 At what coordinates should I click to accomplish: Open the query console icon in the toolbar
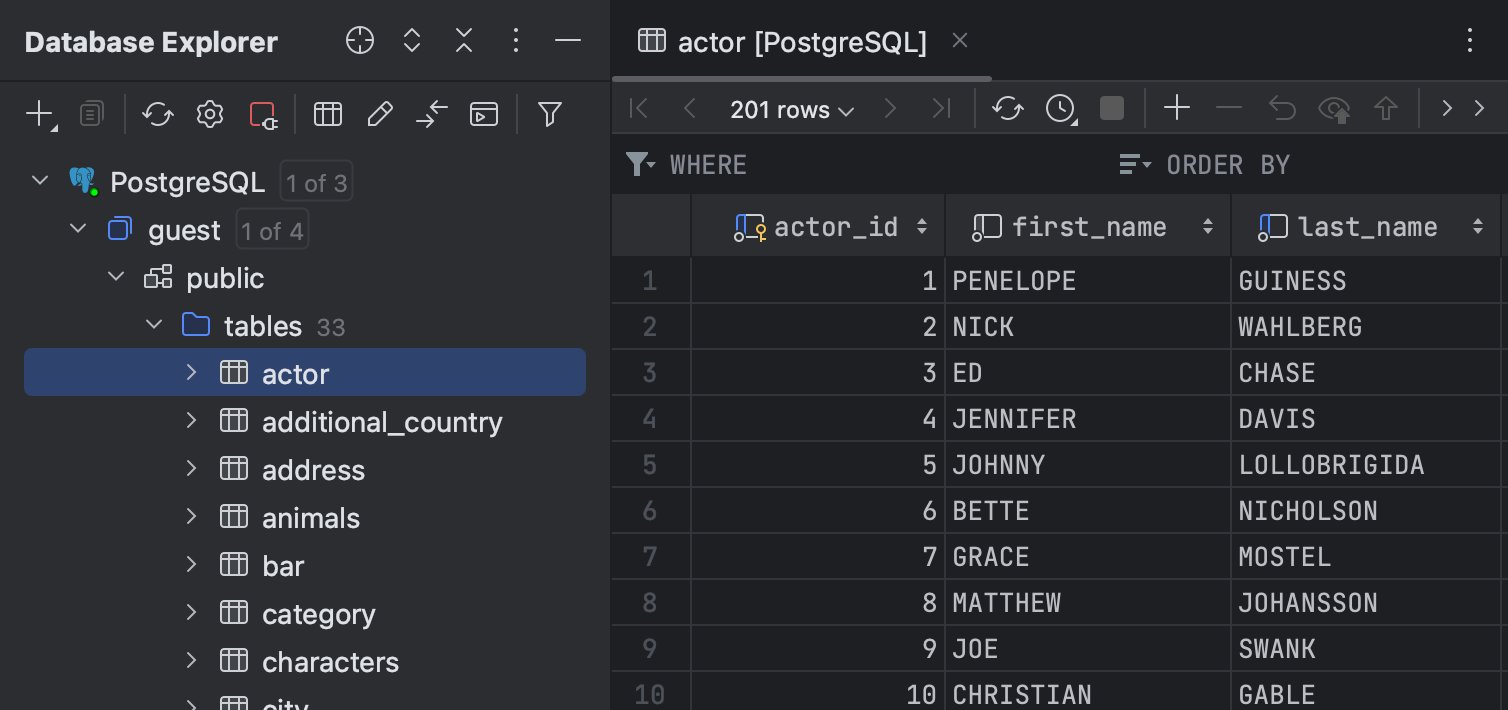pos(484,114)
